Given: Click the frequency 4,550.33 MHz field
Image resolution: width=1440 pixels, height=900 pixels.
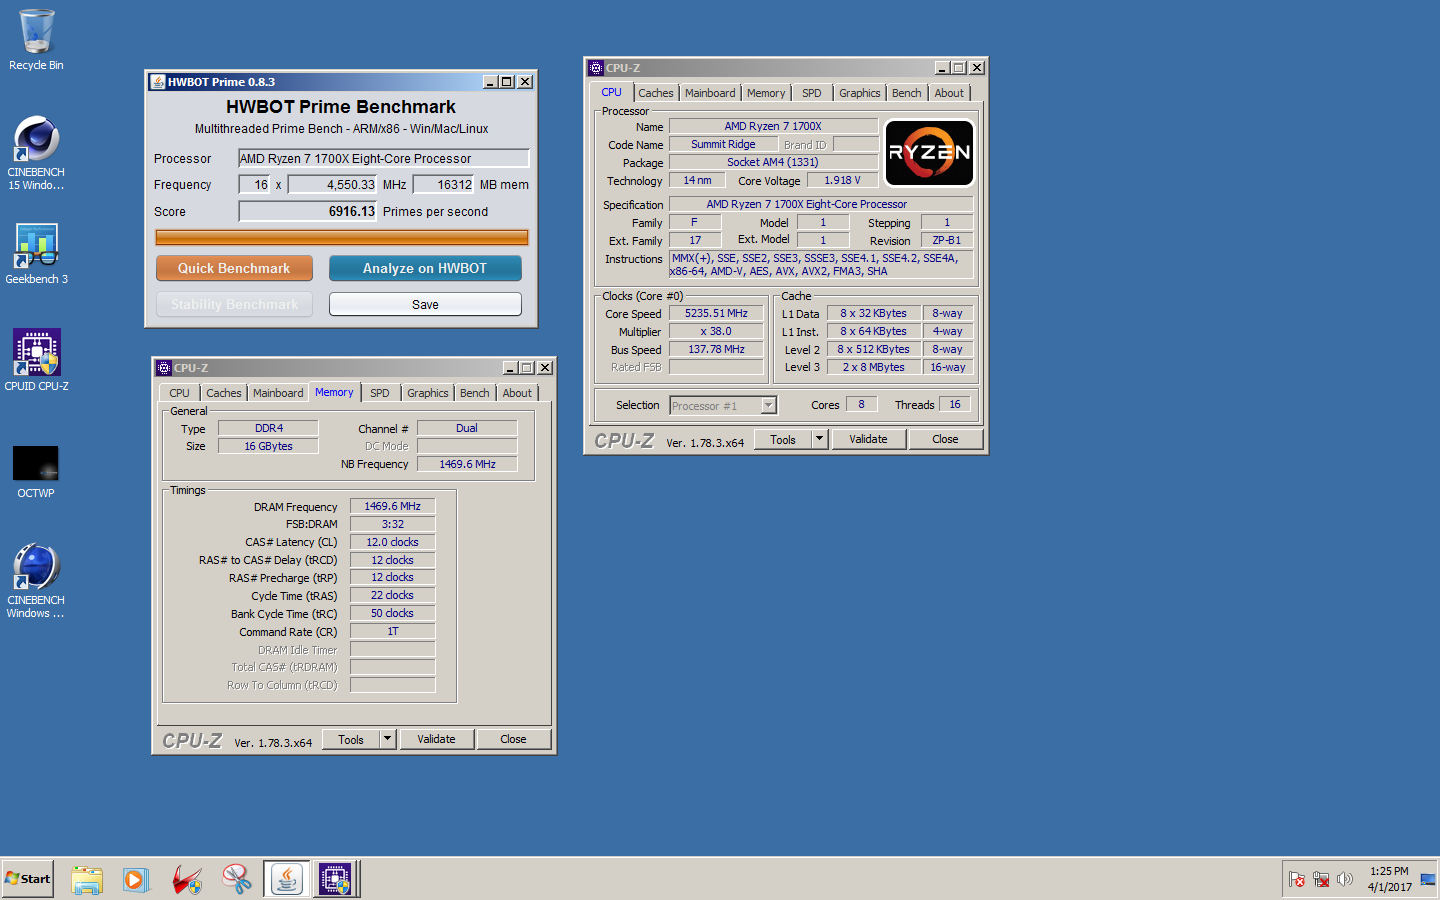Looking at the screenshot, I should click(x=333, y=184).
